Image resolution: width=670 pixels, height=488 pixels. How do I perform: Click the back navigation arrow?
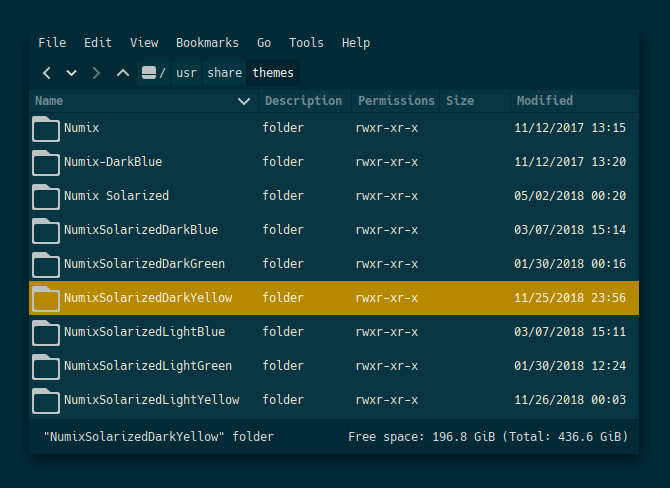click(x=47, y=73)
